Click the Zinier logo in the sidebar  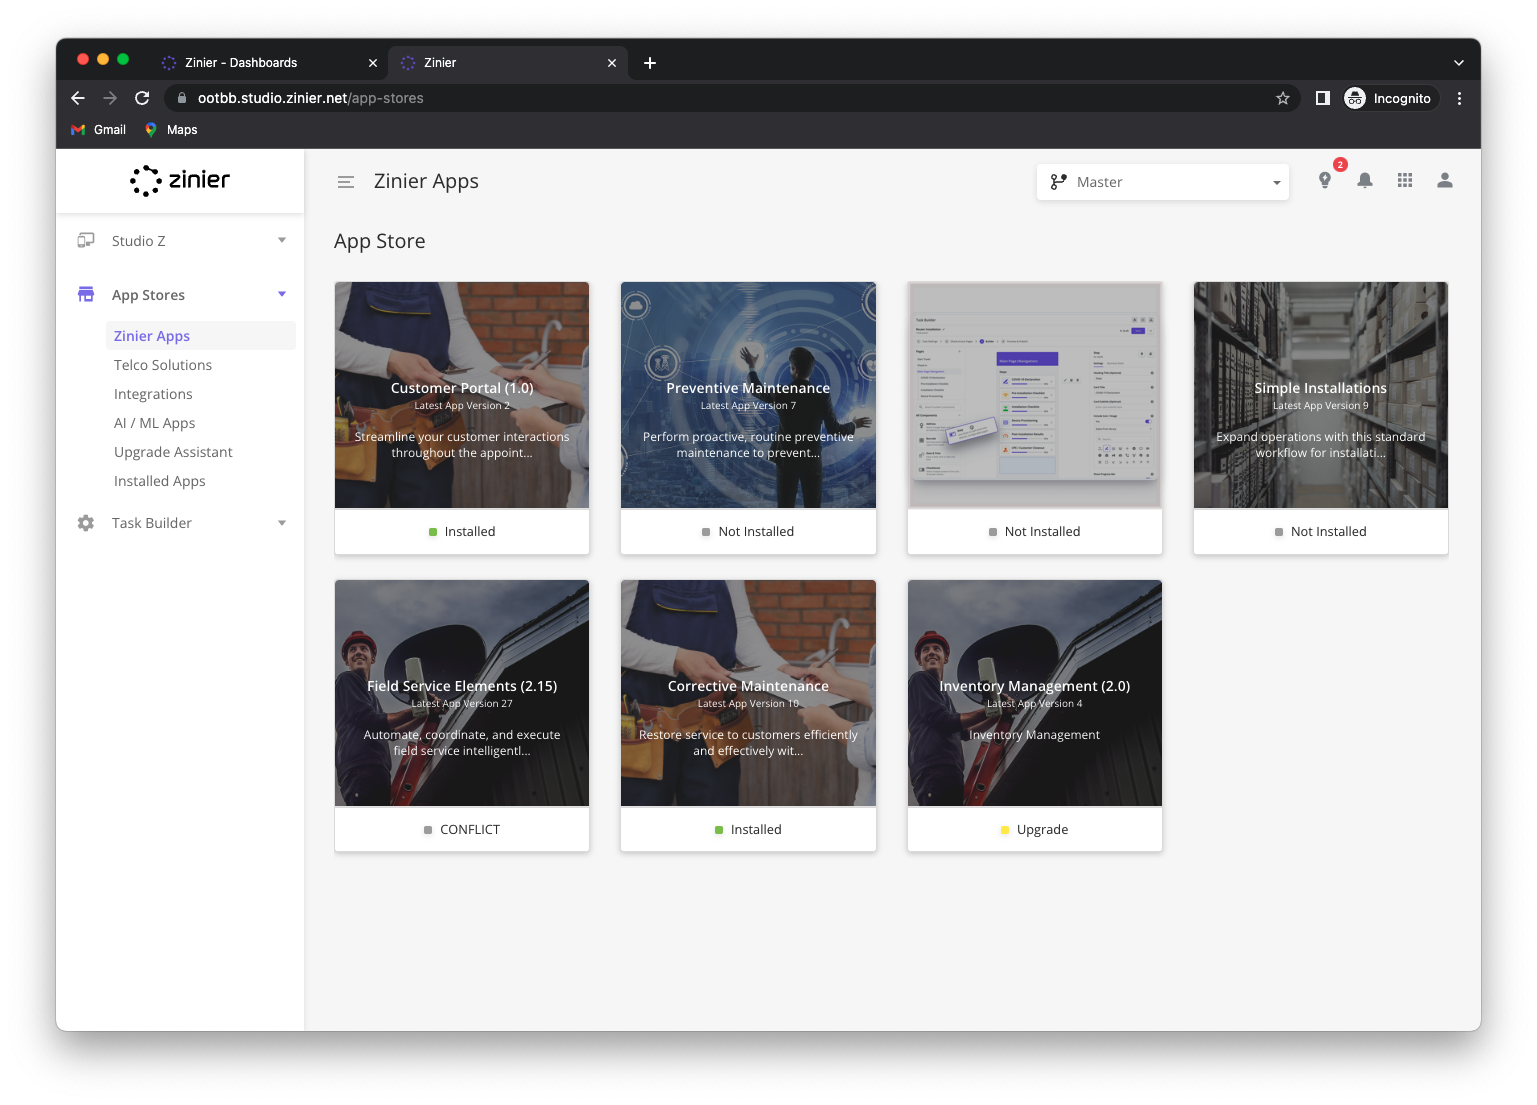tap(180, 180)
